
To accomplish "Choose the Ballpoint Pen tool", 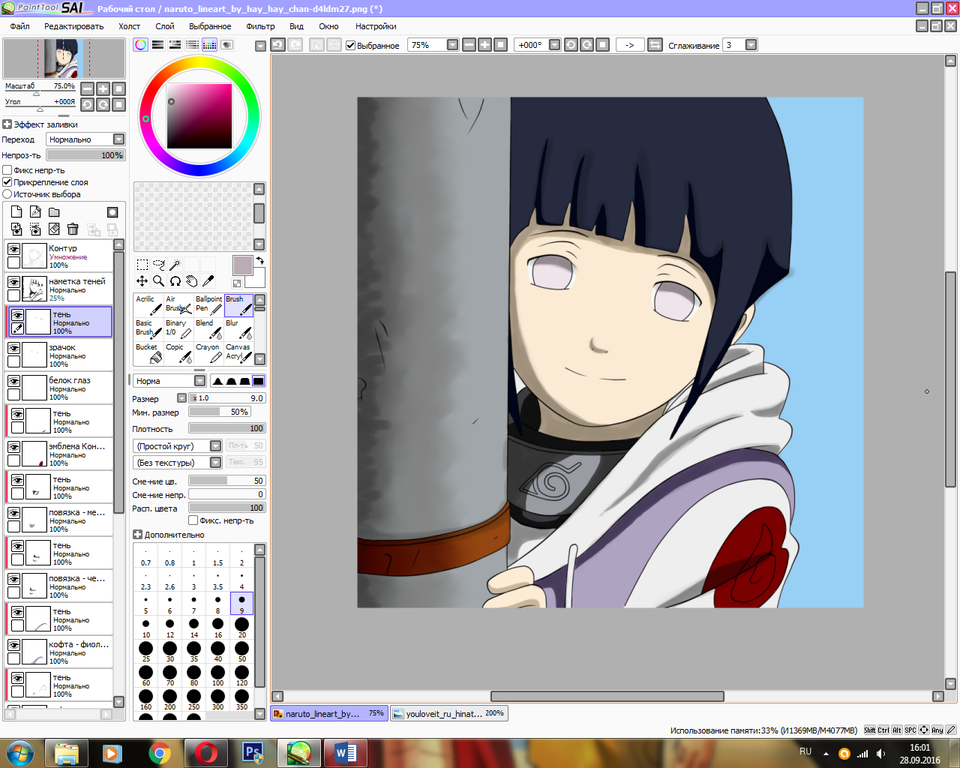I will point(208,305).
